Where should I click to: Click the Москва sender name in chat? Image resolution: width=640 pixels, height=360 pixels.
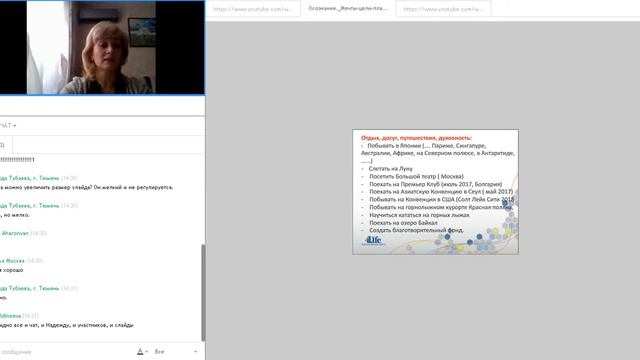tap(12, 260)
